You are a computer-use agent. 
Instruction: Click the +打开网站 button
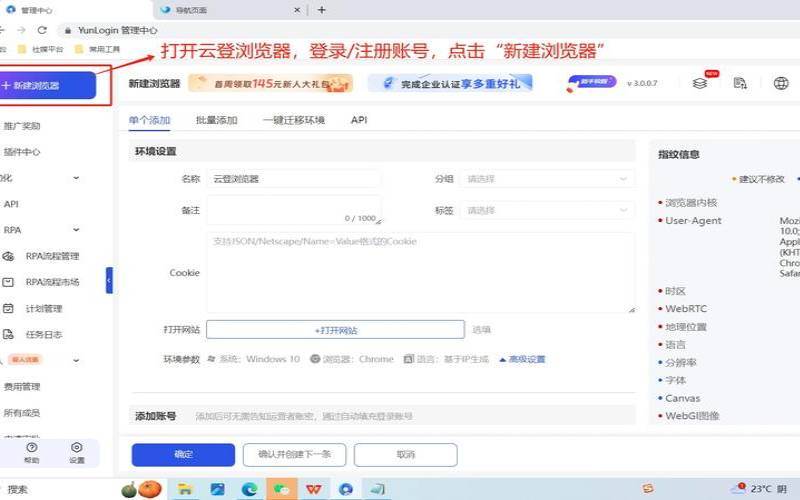[335, 330]
